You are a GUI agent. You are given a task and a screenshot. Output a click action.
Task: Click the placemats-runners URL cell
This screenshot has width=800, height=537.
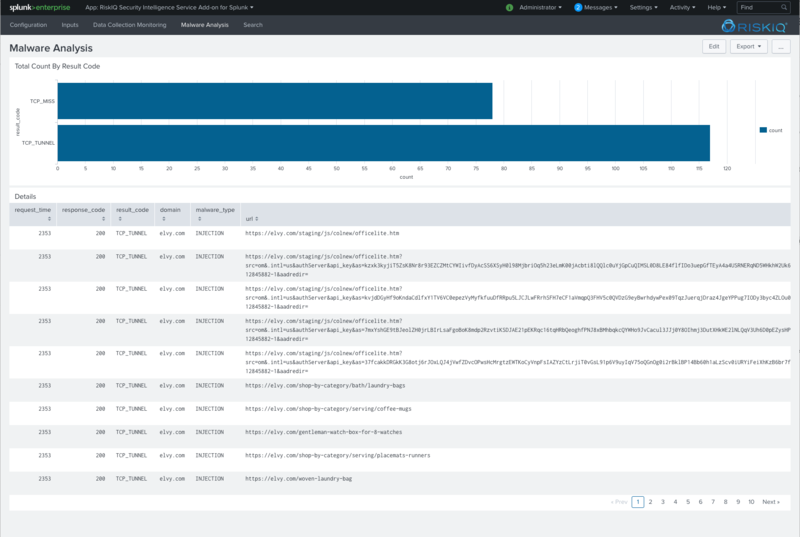tap(337, 455)
